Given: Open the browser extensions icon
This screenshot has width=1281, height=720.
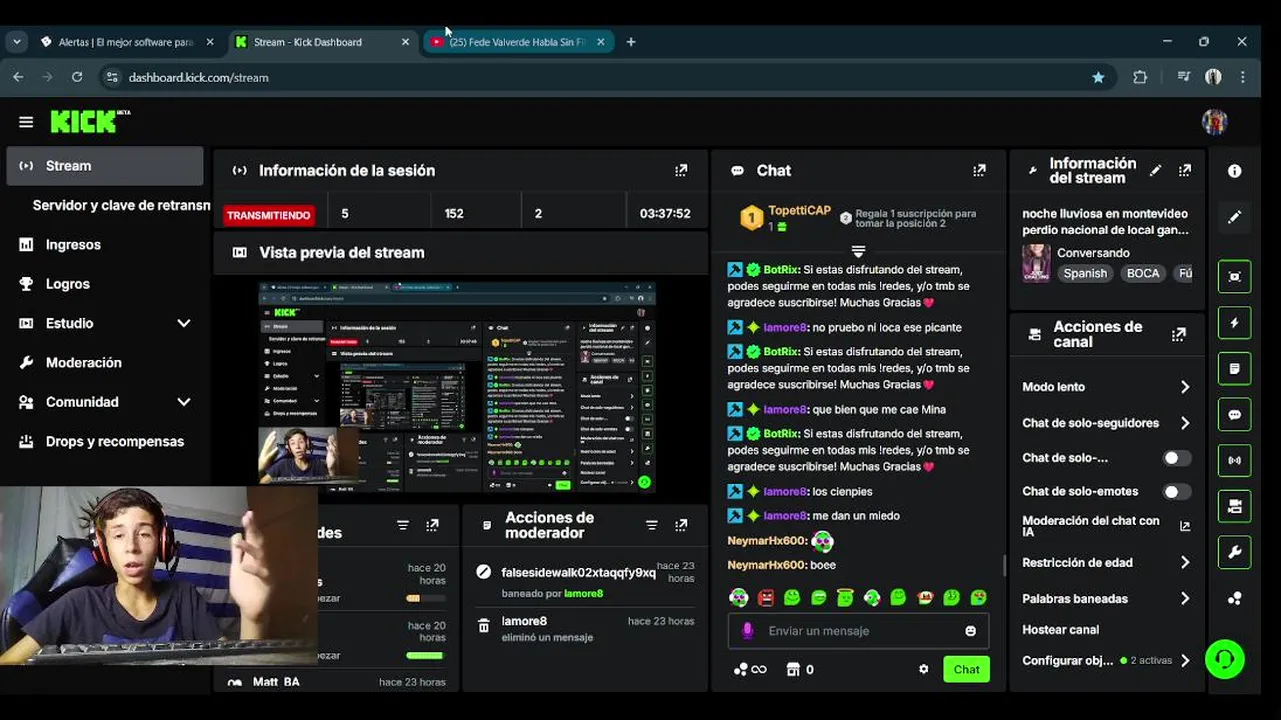Looking at the screenshot, I should pyautogui.click(x=1140, y=77).
